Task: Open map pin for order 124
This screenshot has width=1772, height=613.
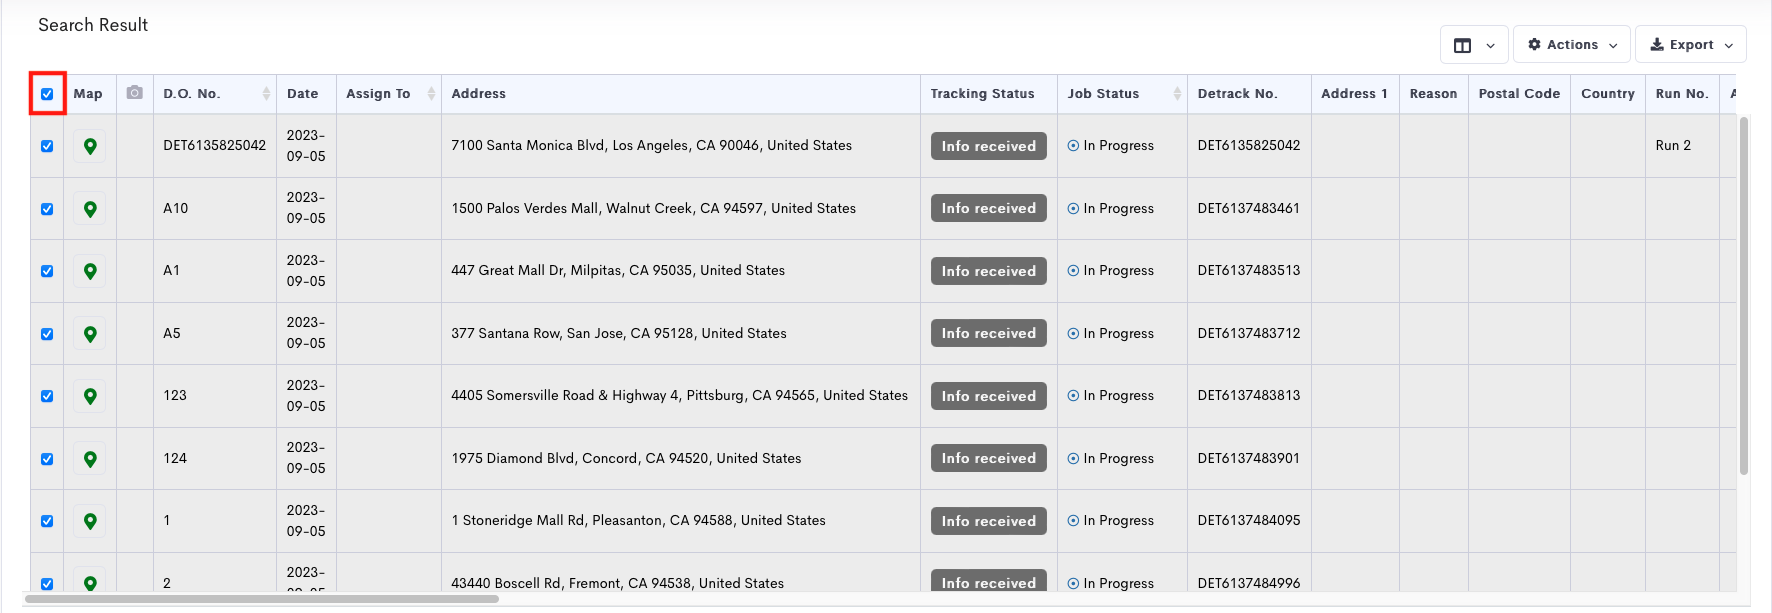Action: pos(90,459)
